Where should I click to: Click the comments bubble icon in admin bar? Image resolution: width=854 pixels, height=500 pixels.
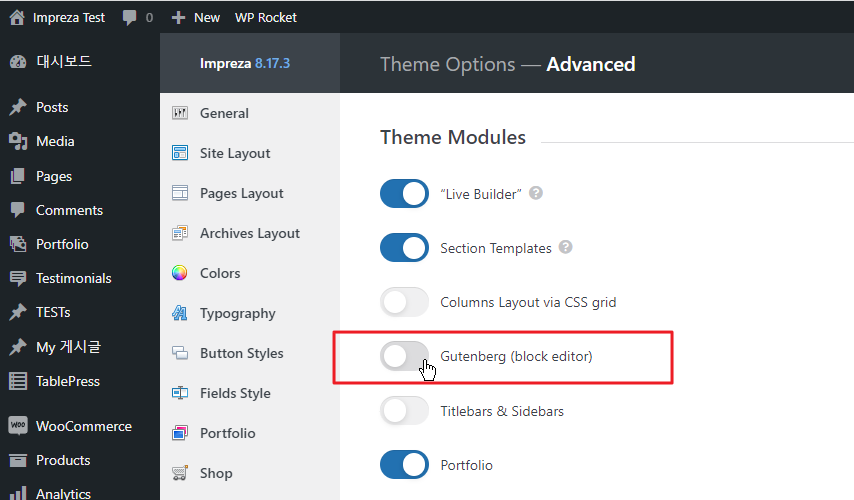coord(130,17)
